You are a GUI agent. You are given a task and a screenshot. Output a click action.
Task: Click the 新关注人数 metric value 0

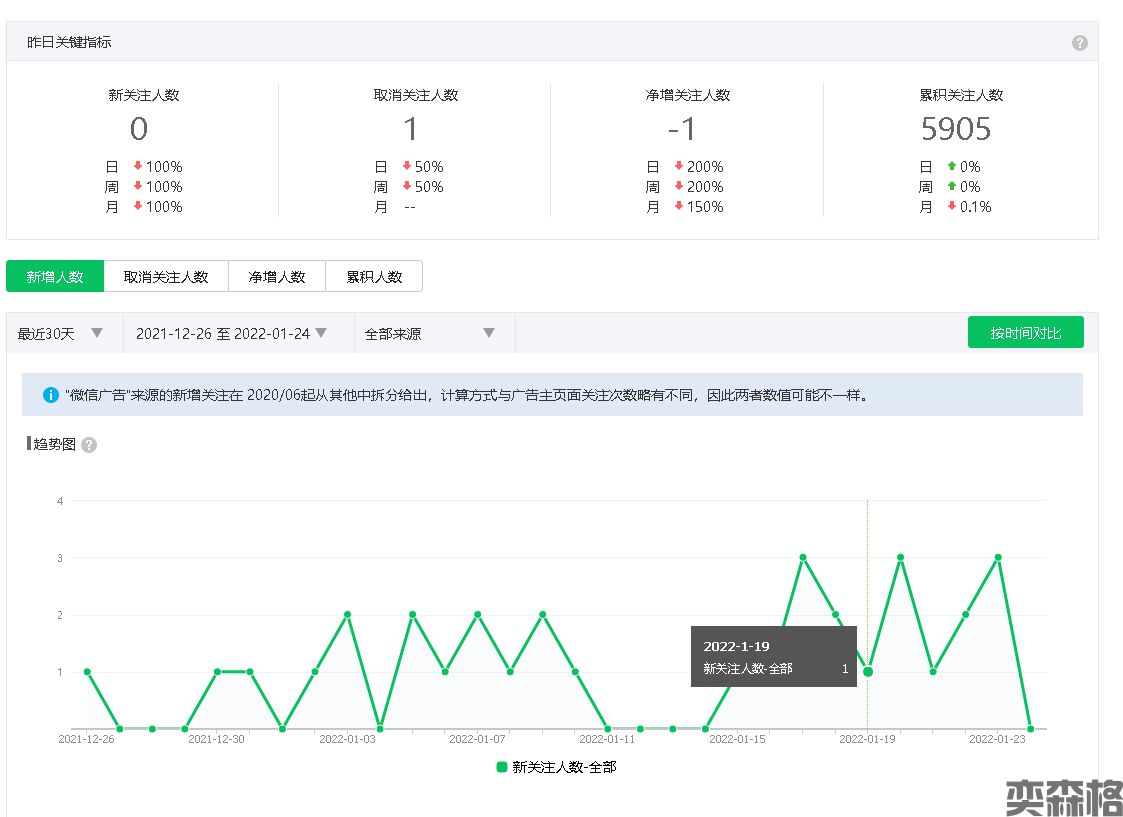139,129
